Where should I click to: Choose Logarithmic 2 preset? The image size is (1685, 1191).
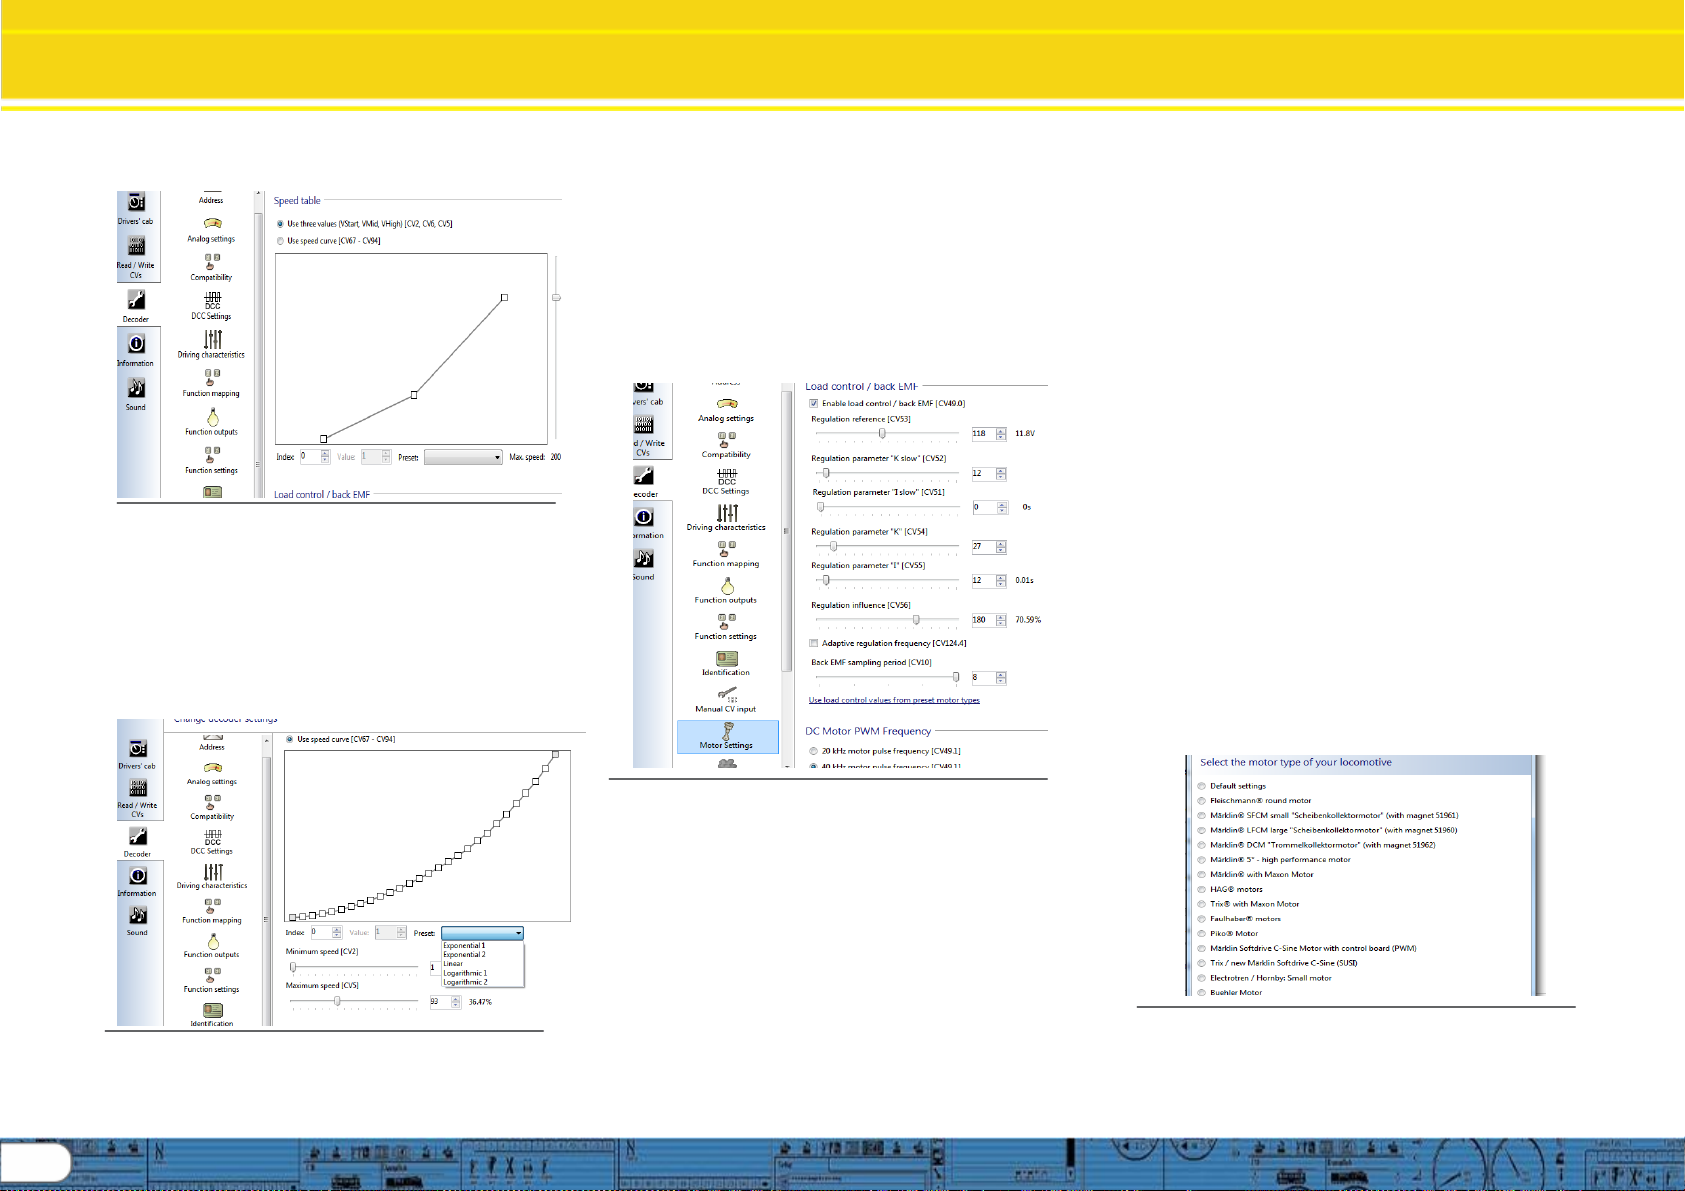[465, 982]
